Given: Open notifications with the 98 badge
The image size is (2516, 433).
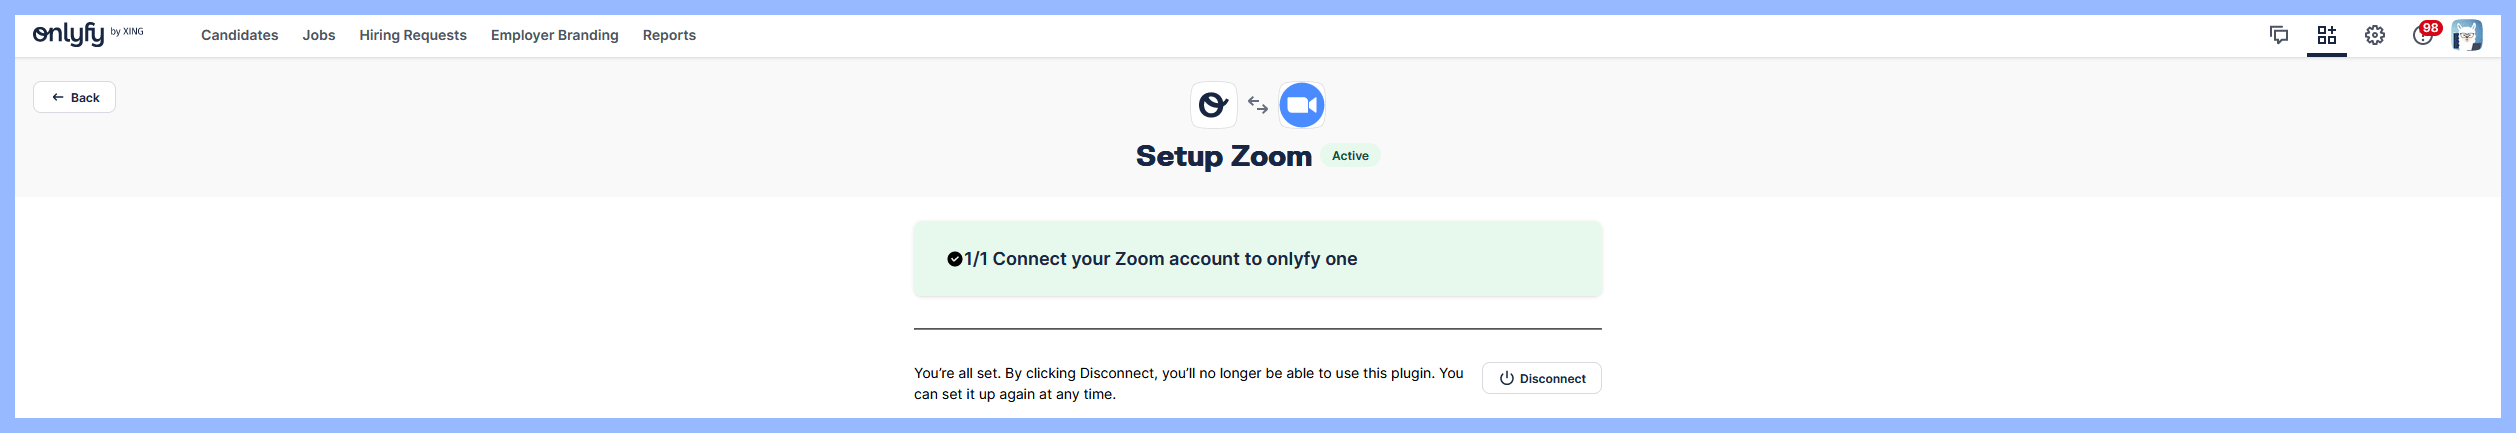Looking at the screenshot, I should pos(2423,35).
